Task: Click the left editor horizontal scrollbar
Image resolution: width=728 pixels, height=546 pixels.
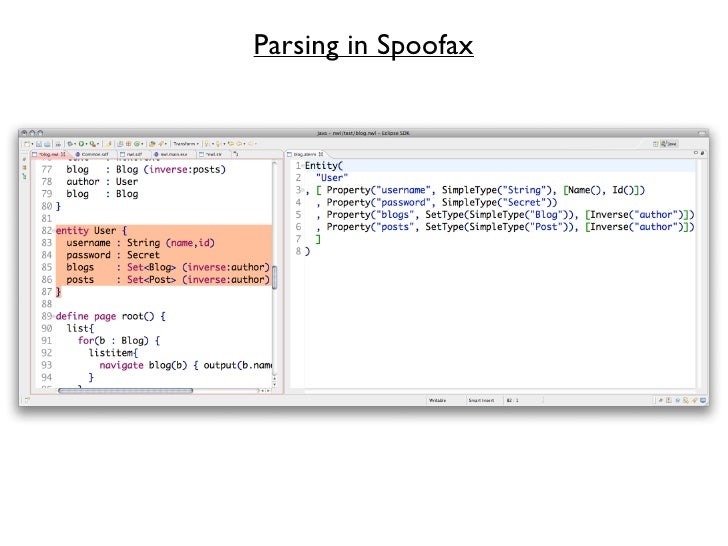Action: [x=125, y=391]
